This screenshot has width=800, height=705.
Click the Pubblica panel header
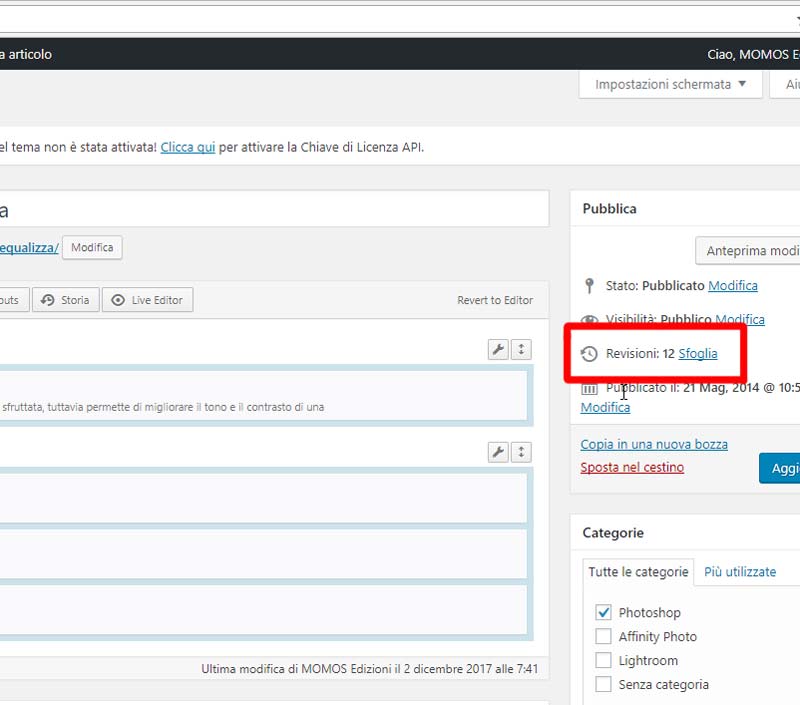(685, 209)
